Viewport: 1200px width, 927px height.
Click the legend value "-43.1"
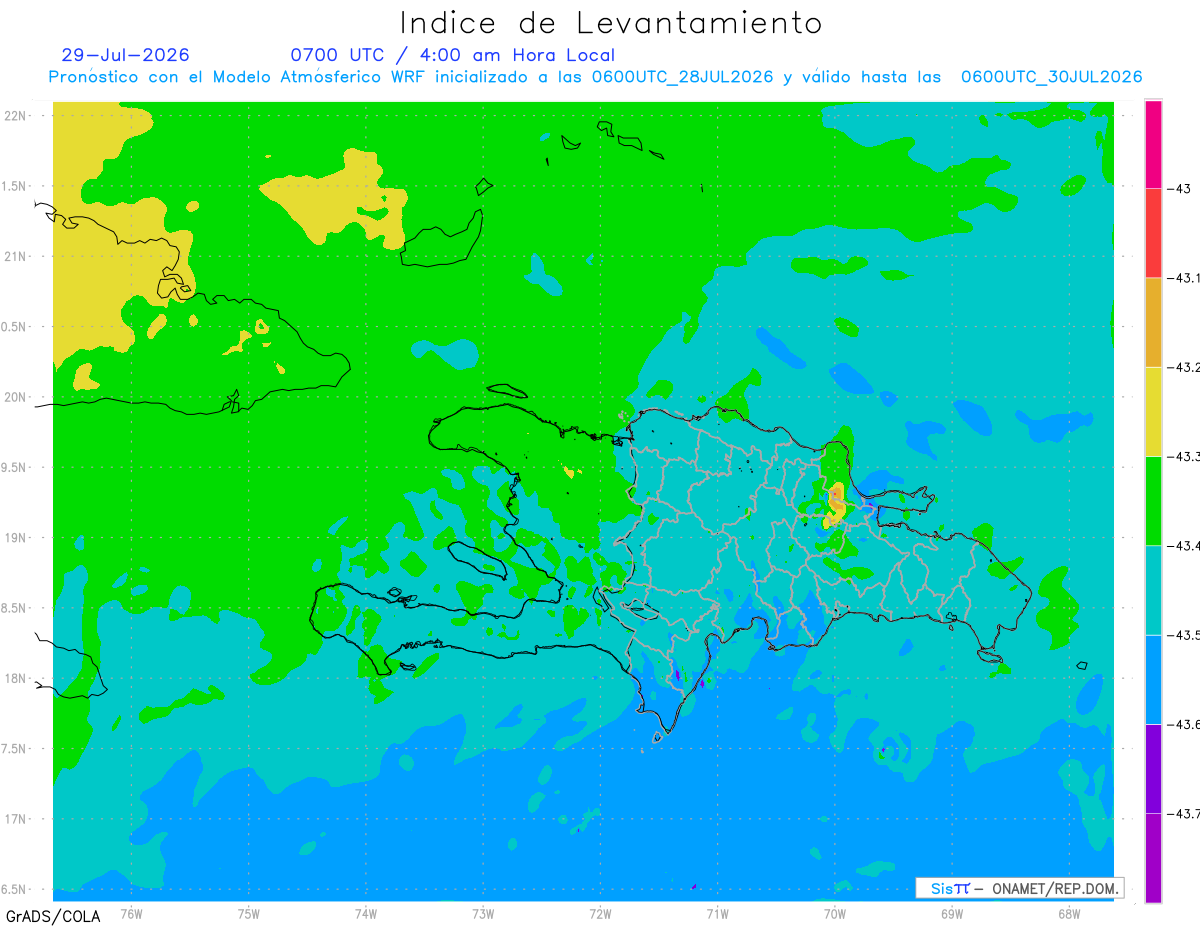tap(1181, 278)
